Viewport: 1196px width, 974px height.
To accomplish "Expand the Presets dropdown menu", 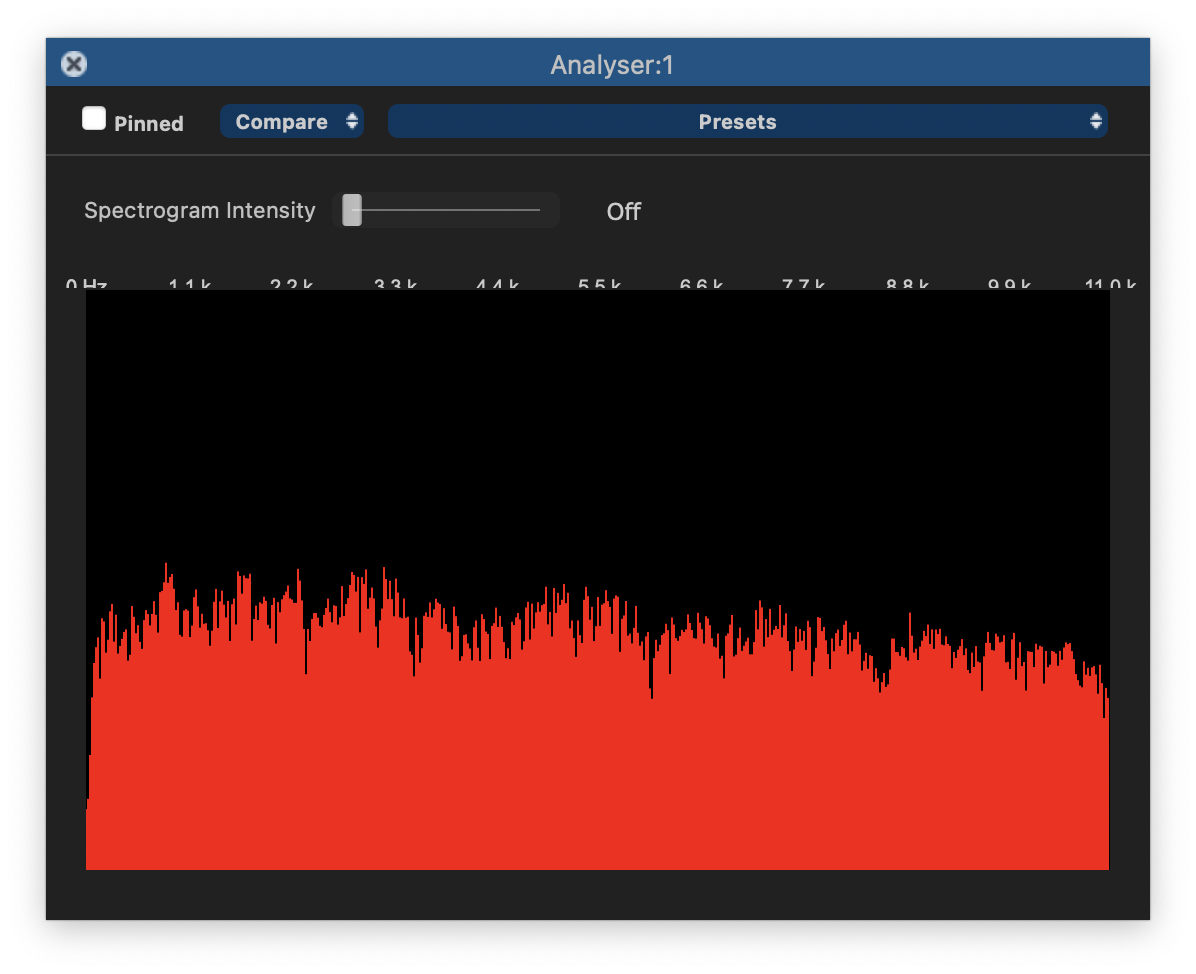I will pyautogui.click(x=737, y=122).
